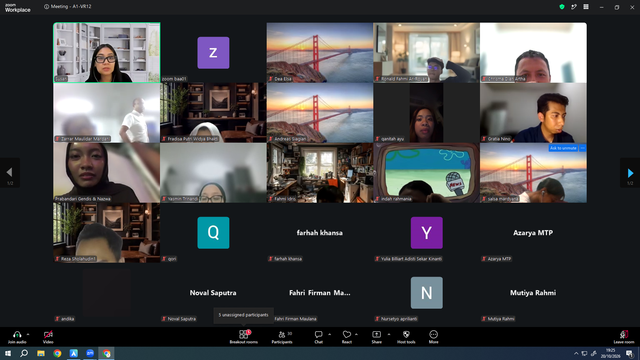
Task: Select indah rahmania's video tile
Action: point(427,173)
